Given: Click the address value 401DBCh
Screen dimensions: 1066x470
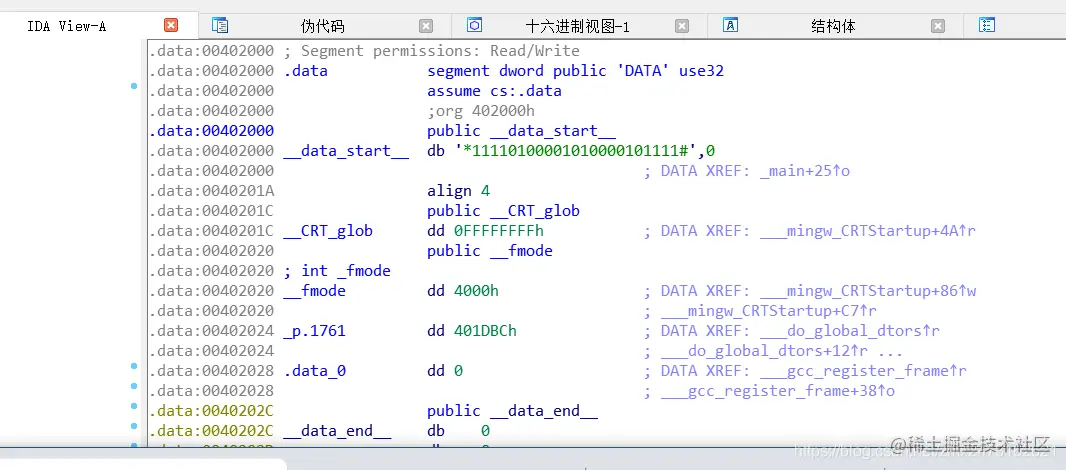Looking at the screenshot, I should pyautogui.click(x=485, y=331).
